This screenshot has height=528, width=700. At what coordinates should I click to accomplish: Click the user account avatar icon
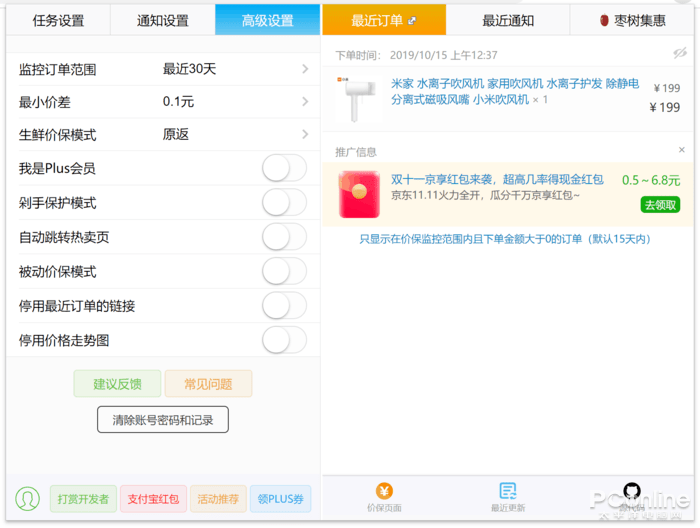(x=28, y=499)
